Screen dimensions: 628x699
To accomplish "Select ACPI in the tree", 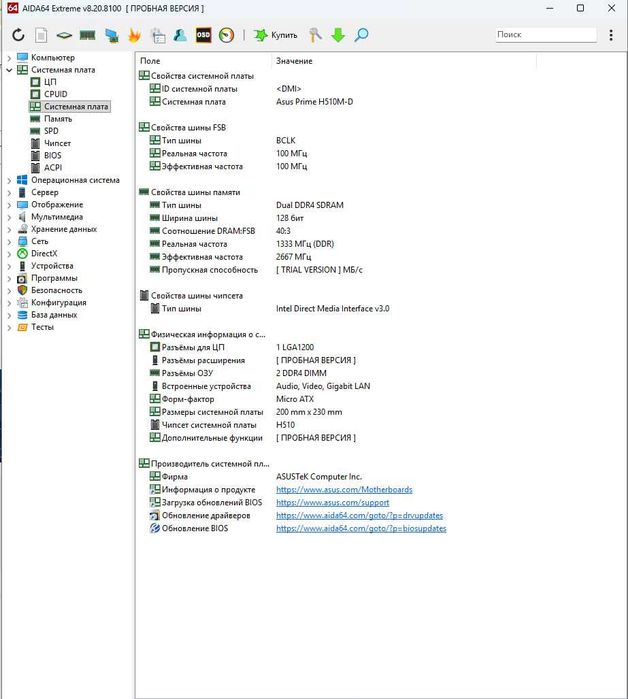I will tap(53, 168).
